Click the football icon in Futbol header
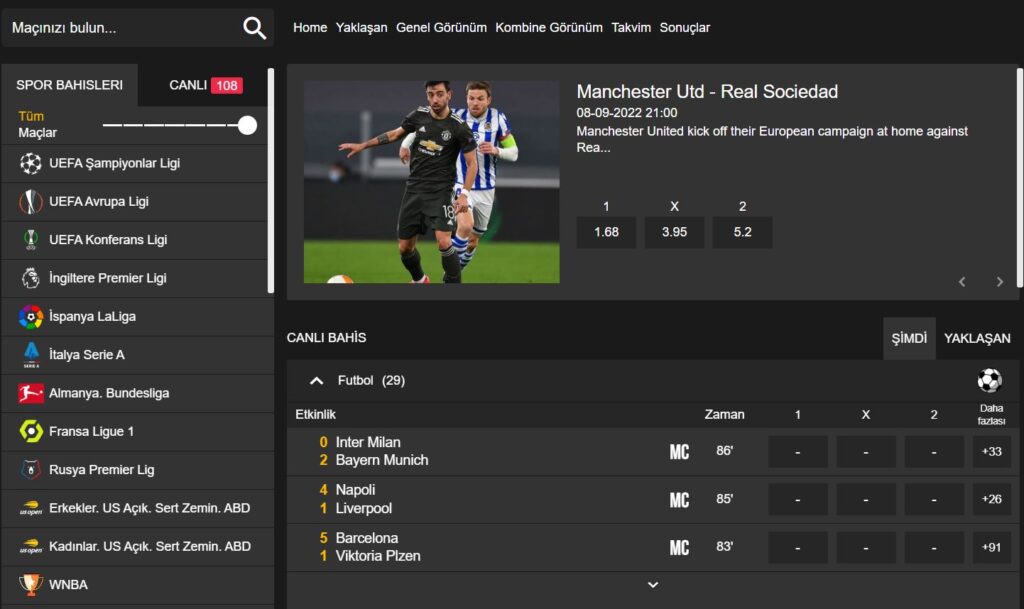 click(x=989, y=381)
